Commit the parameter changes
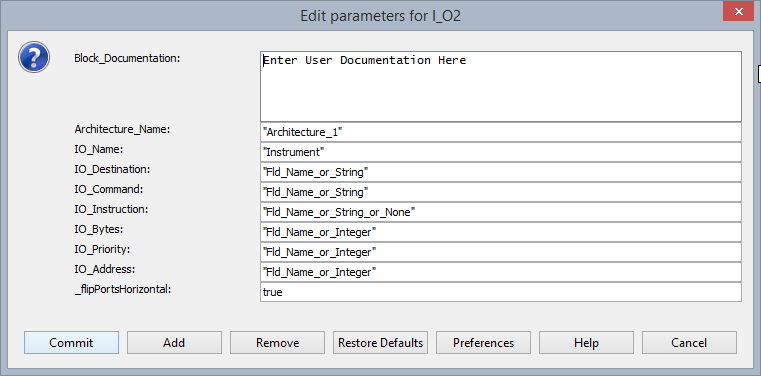Viewport: 761px width, 376px height. [71, 343]
